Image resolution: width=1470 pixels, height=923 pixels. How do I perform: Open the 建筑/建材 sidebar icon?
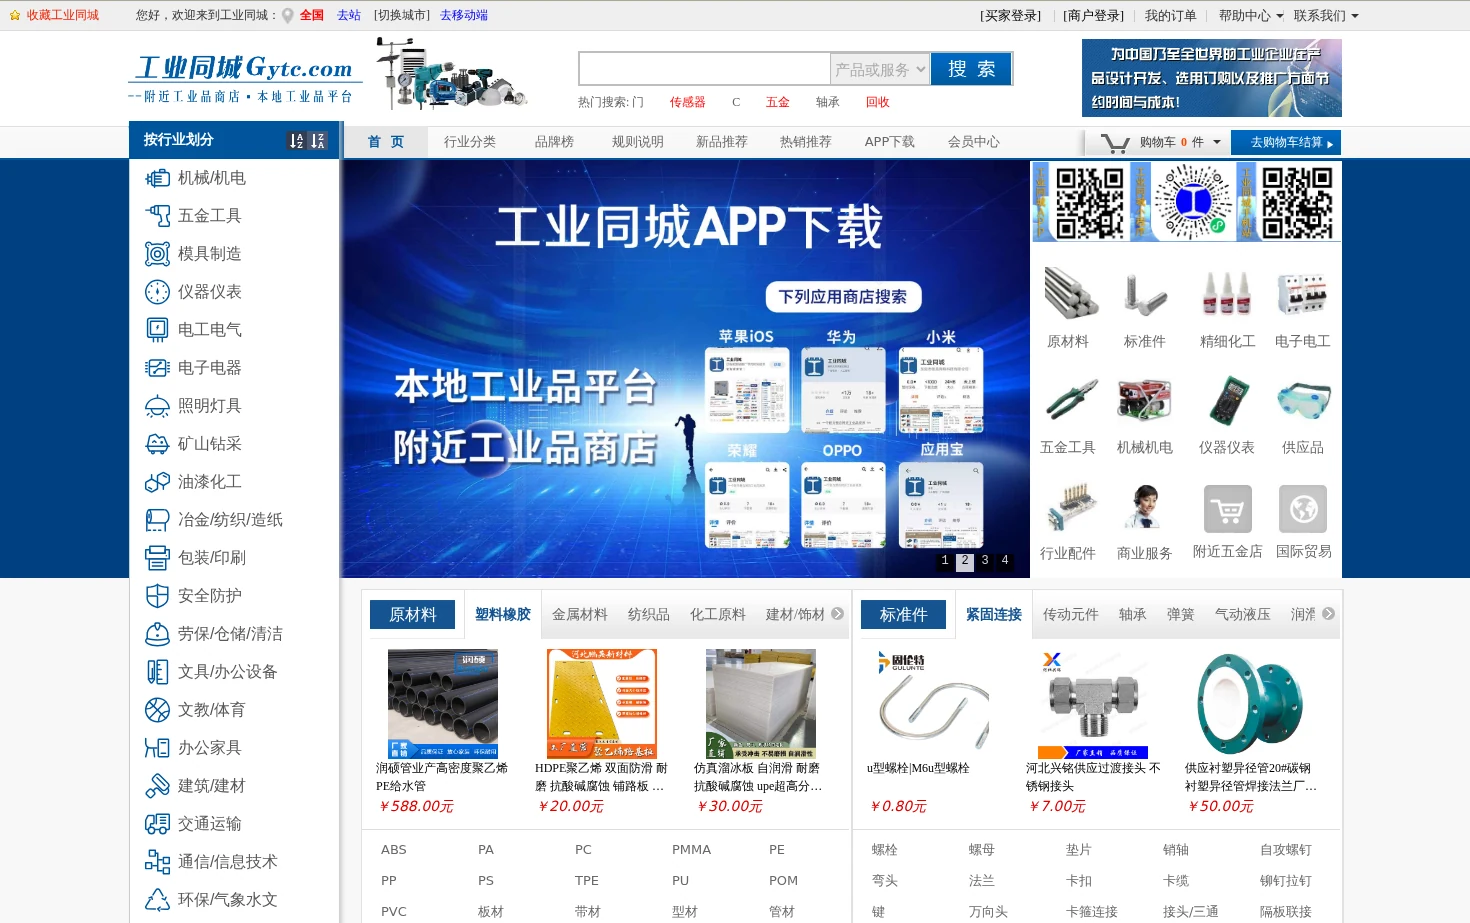coord(157,786)
